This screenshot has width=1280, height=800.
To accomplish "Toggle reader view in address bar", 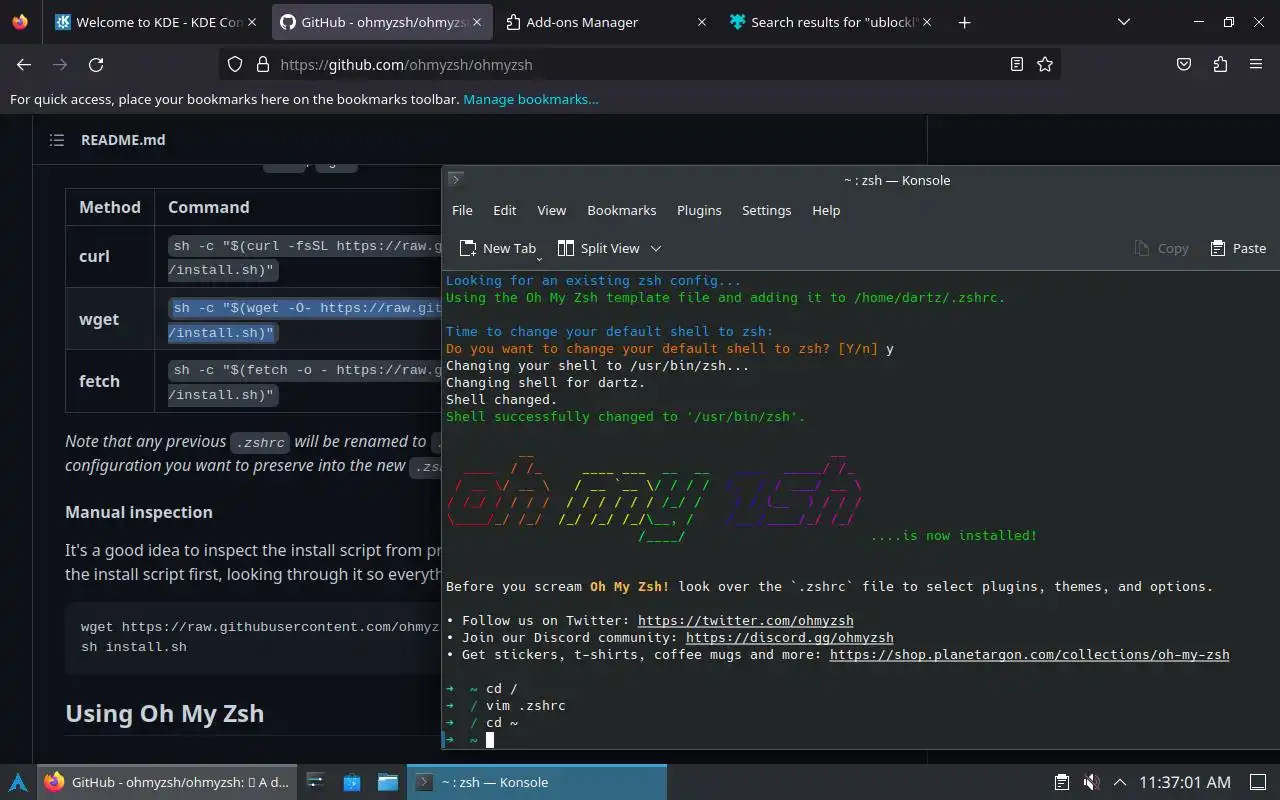I will tap(1017, 64).
